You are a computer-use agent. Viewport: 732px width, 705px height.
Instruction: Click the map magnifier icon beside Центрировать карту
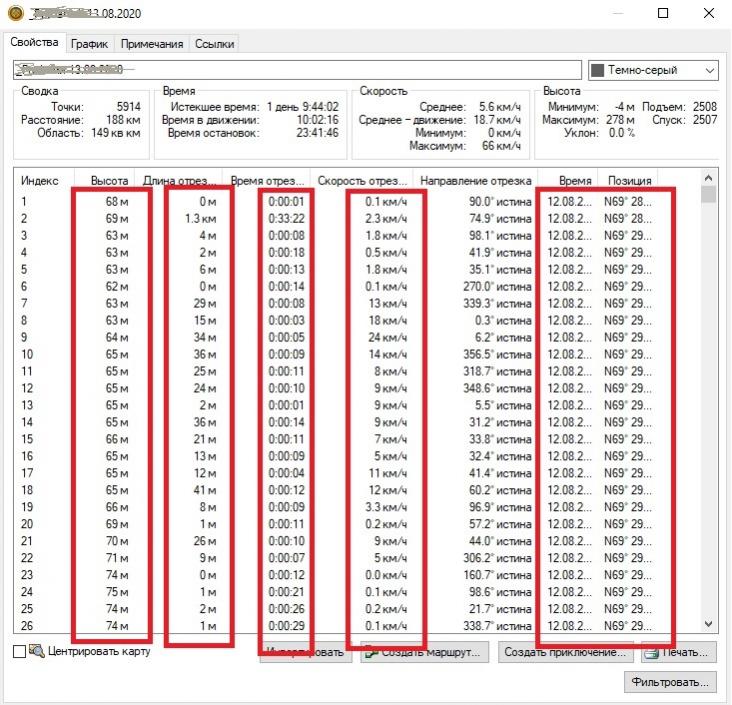(37, 652)
